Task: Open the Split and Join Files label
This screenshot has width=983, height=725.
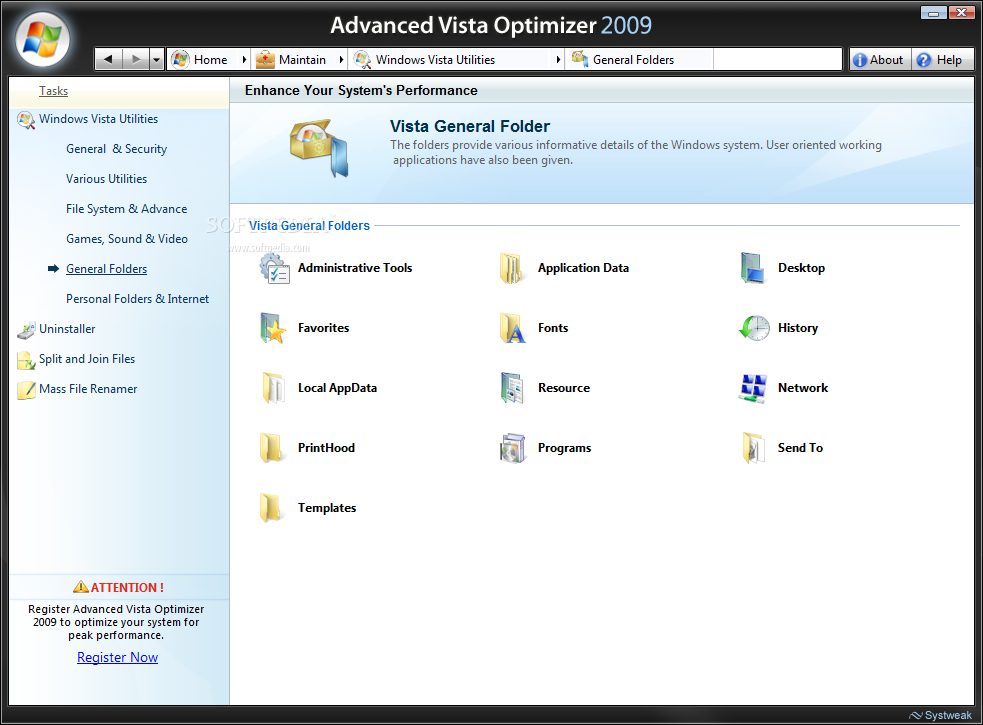Action: click(x=87, y=359)
